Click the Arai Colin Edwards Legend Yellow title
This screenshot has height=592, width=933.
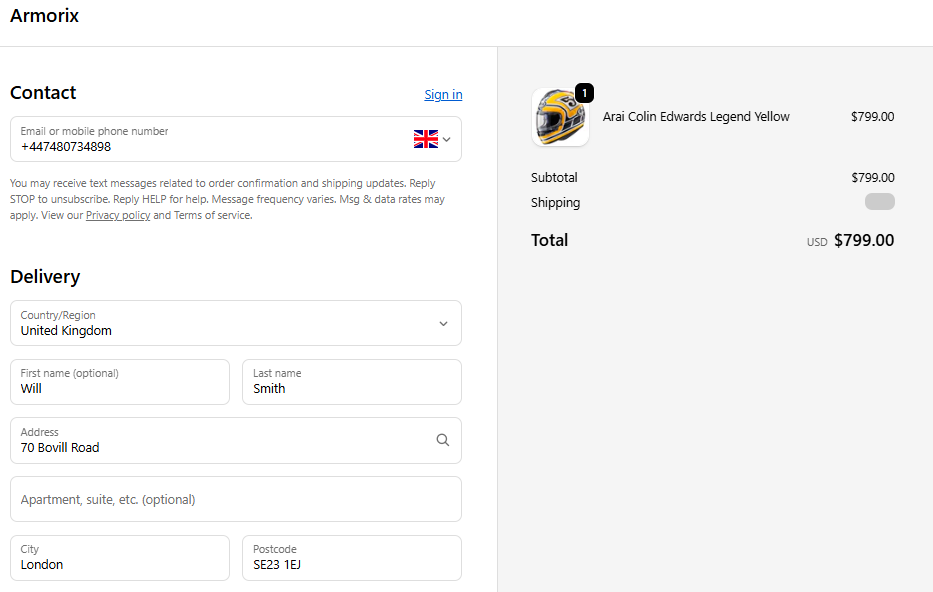point(696,117)
